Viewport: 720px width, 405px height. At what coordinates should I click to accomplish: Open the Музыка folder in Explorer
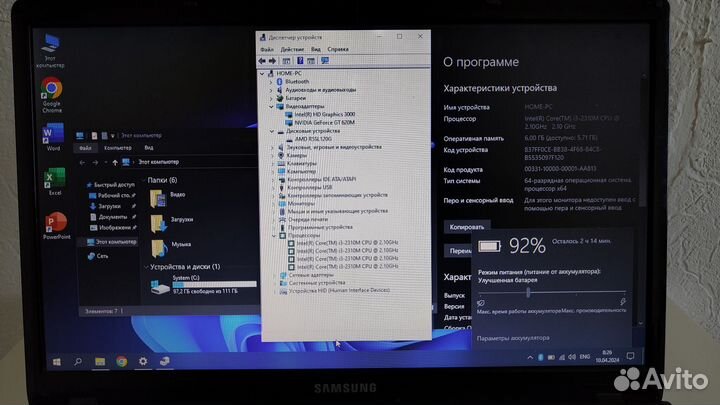(170, 247)
